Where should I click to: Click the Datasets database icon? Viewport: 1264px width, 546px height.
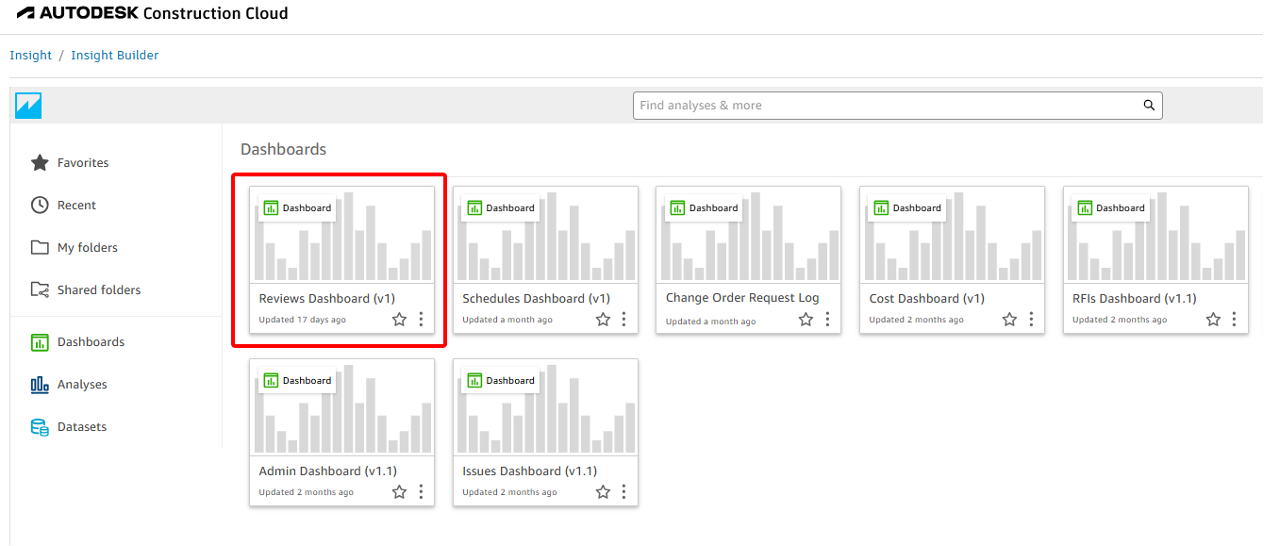[40, 427]
